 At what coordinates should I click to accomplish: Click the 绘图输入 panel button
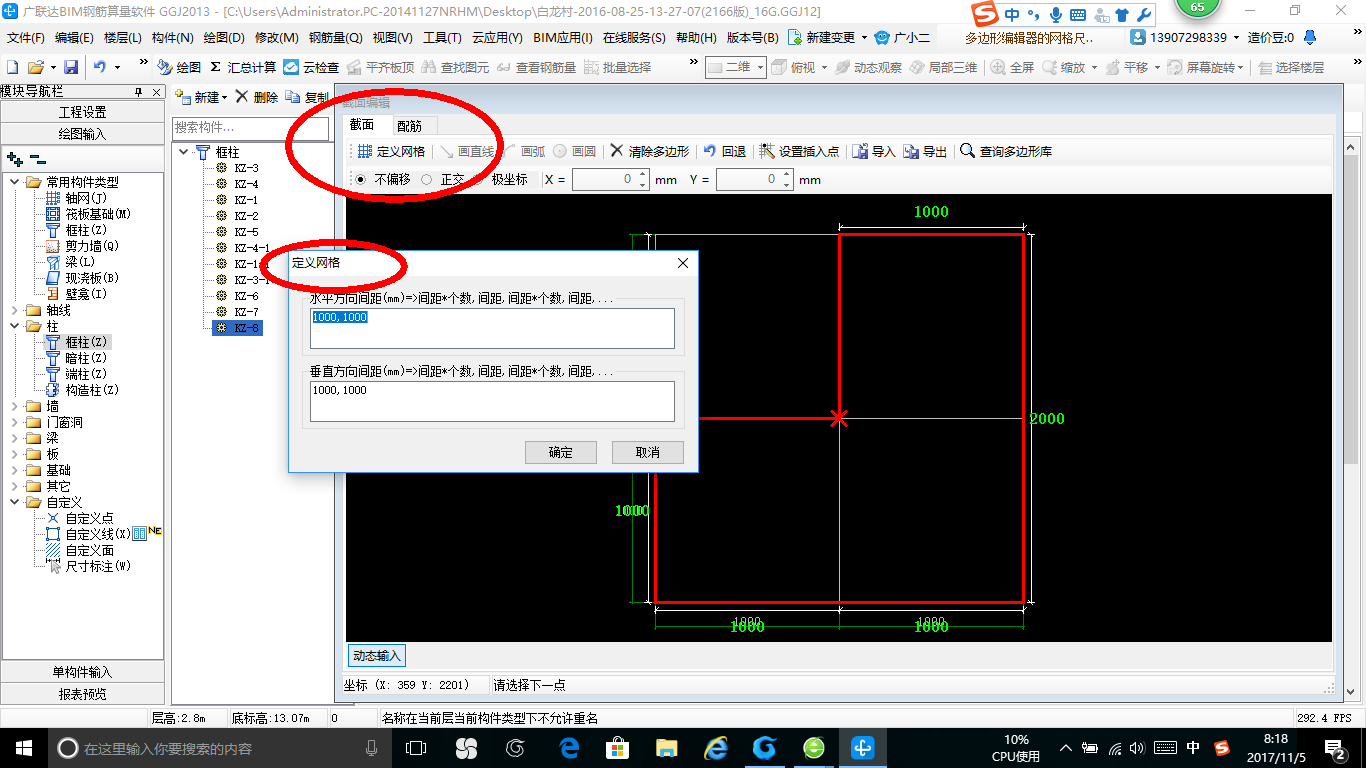point(82,134)
